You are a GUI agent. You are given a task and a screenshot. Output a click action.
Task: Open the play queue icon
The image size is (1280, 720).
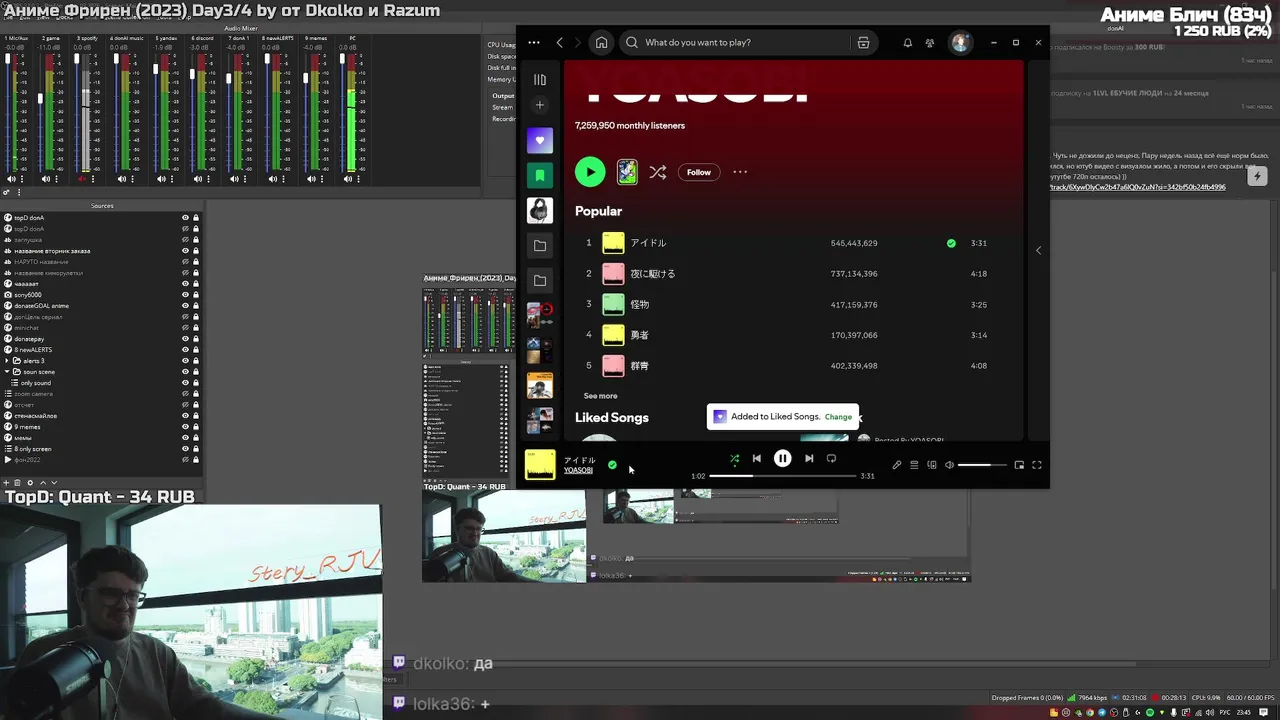(914, 465)
